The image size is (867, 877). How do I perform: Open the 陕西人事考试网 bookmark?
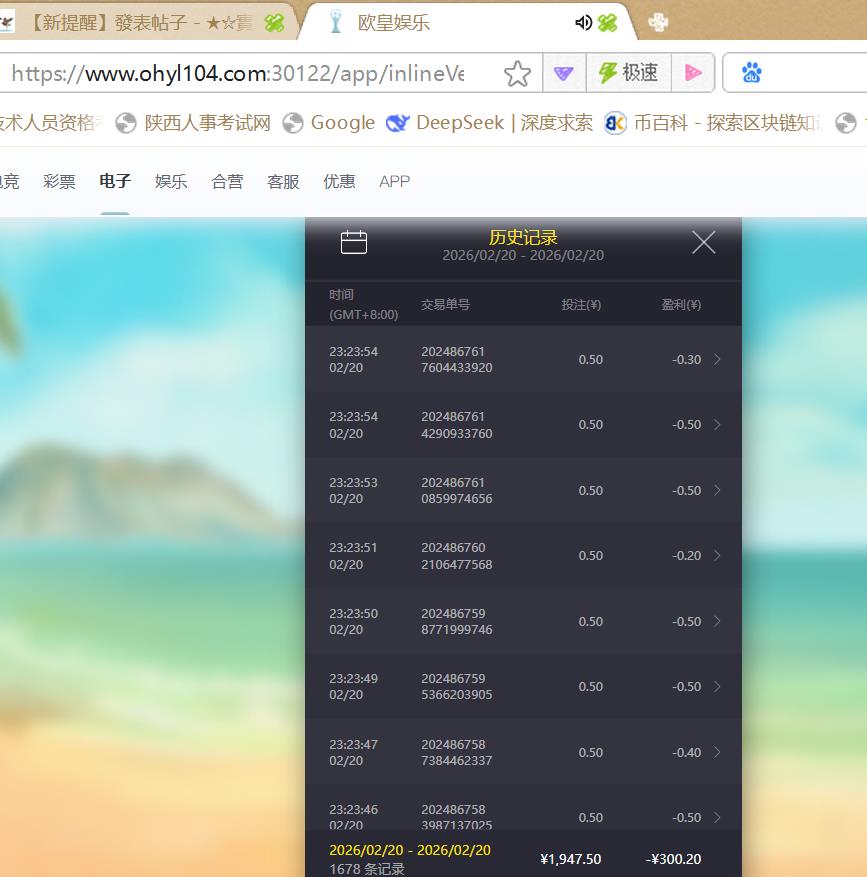click(x=186, y=123)
